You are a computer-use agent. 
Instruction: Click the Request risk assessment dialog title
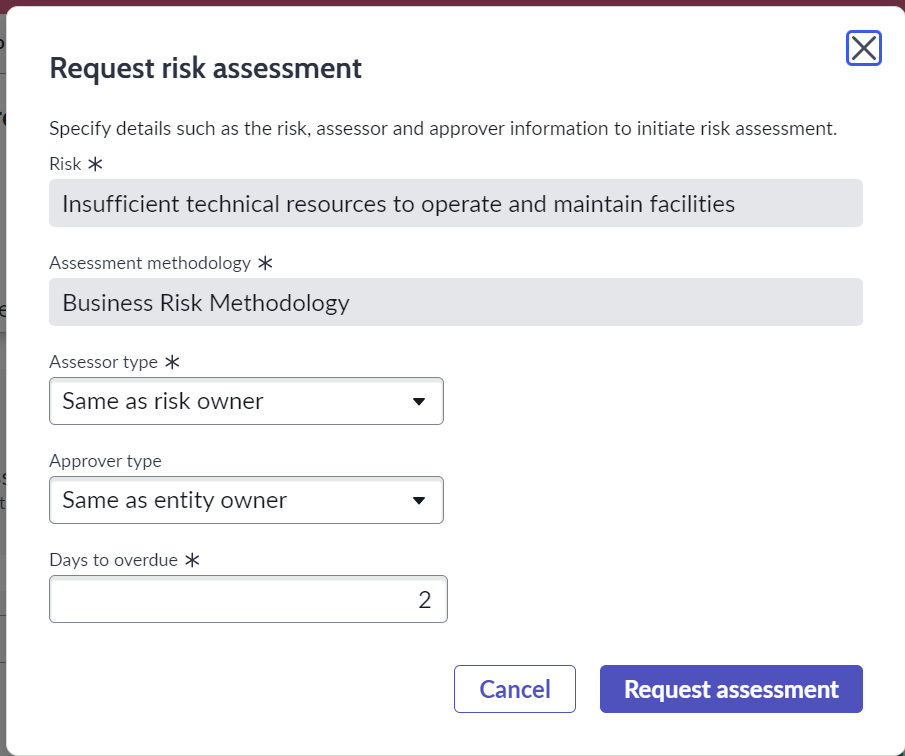pyautogui.click(x=204, y=68)
